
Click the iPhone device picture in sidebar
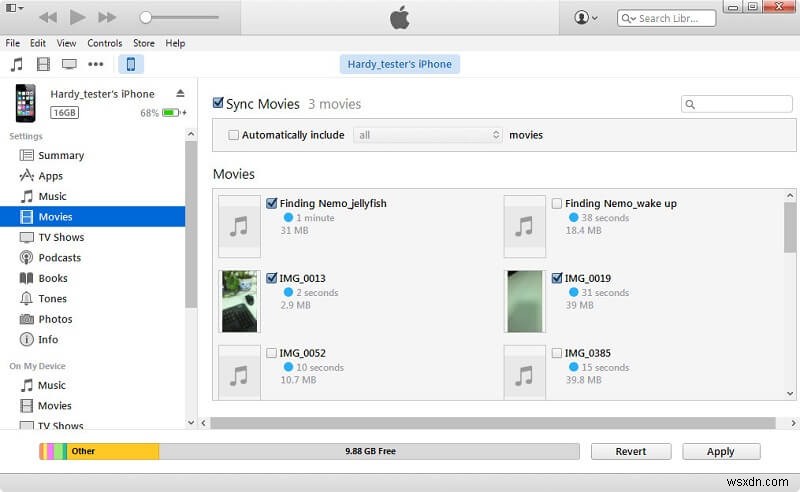coord(25,103)
